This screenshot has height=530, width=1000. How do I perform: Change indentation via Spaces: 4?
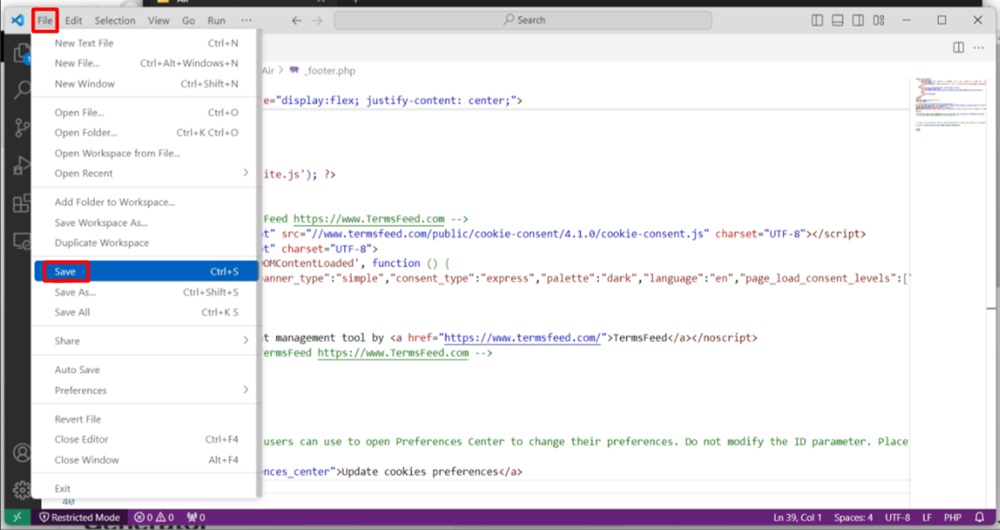point(853,517)
